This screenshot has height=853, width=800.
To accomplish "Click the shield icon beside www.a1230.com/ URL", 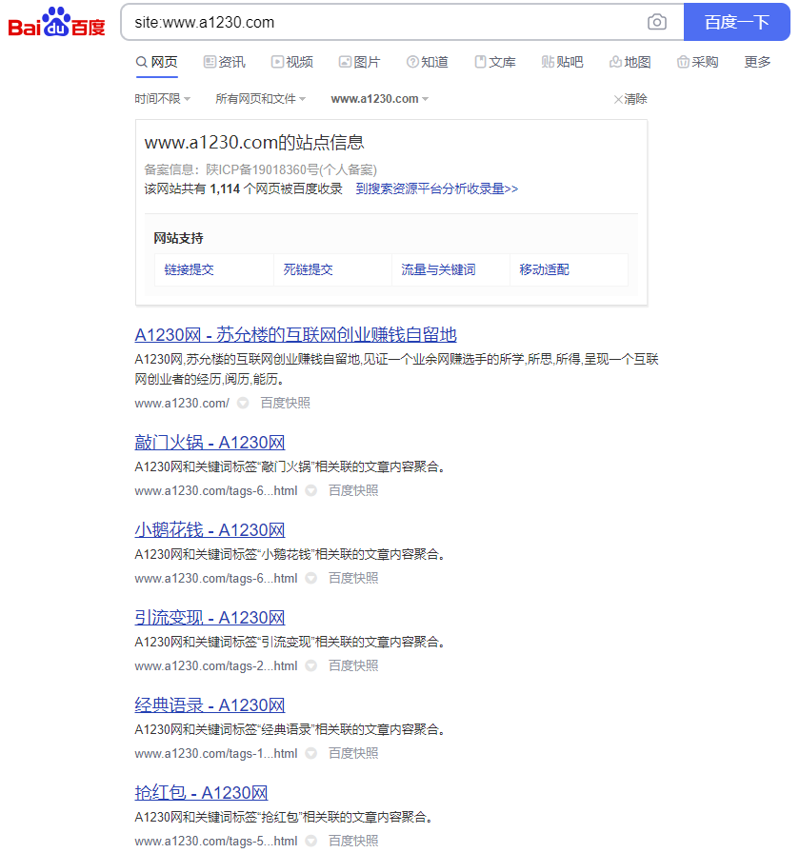I will [x=243, y=403].
